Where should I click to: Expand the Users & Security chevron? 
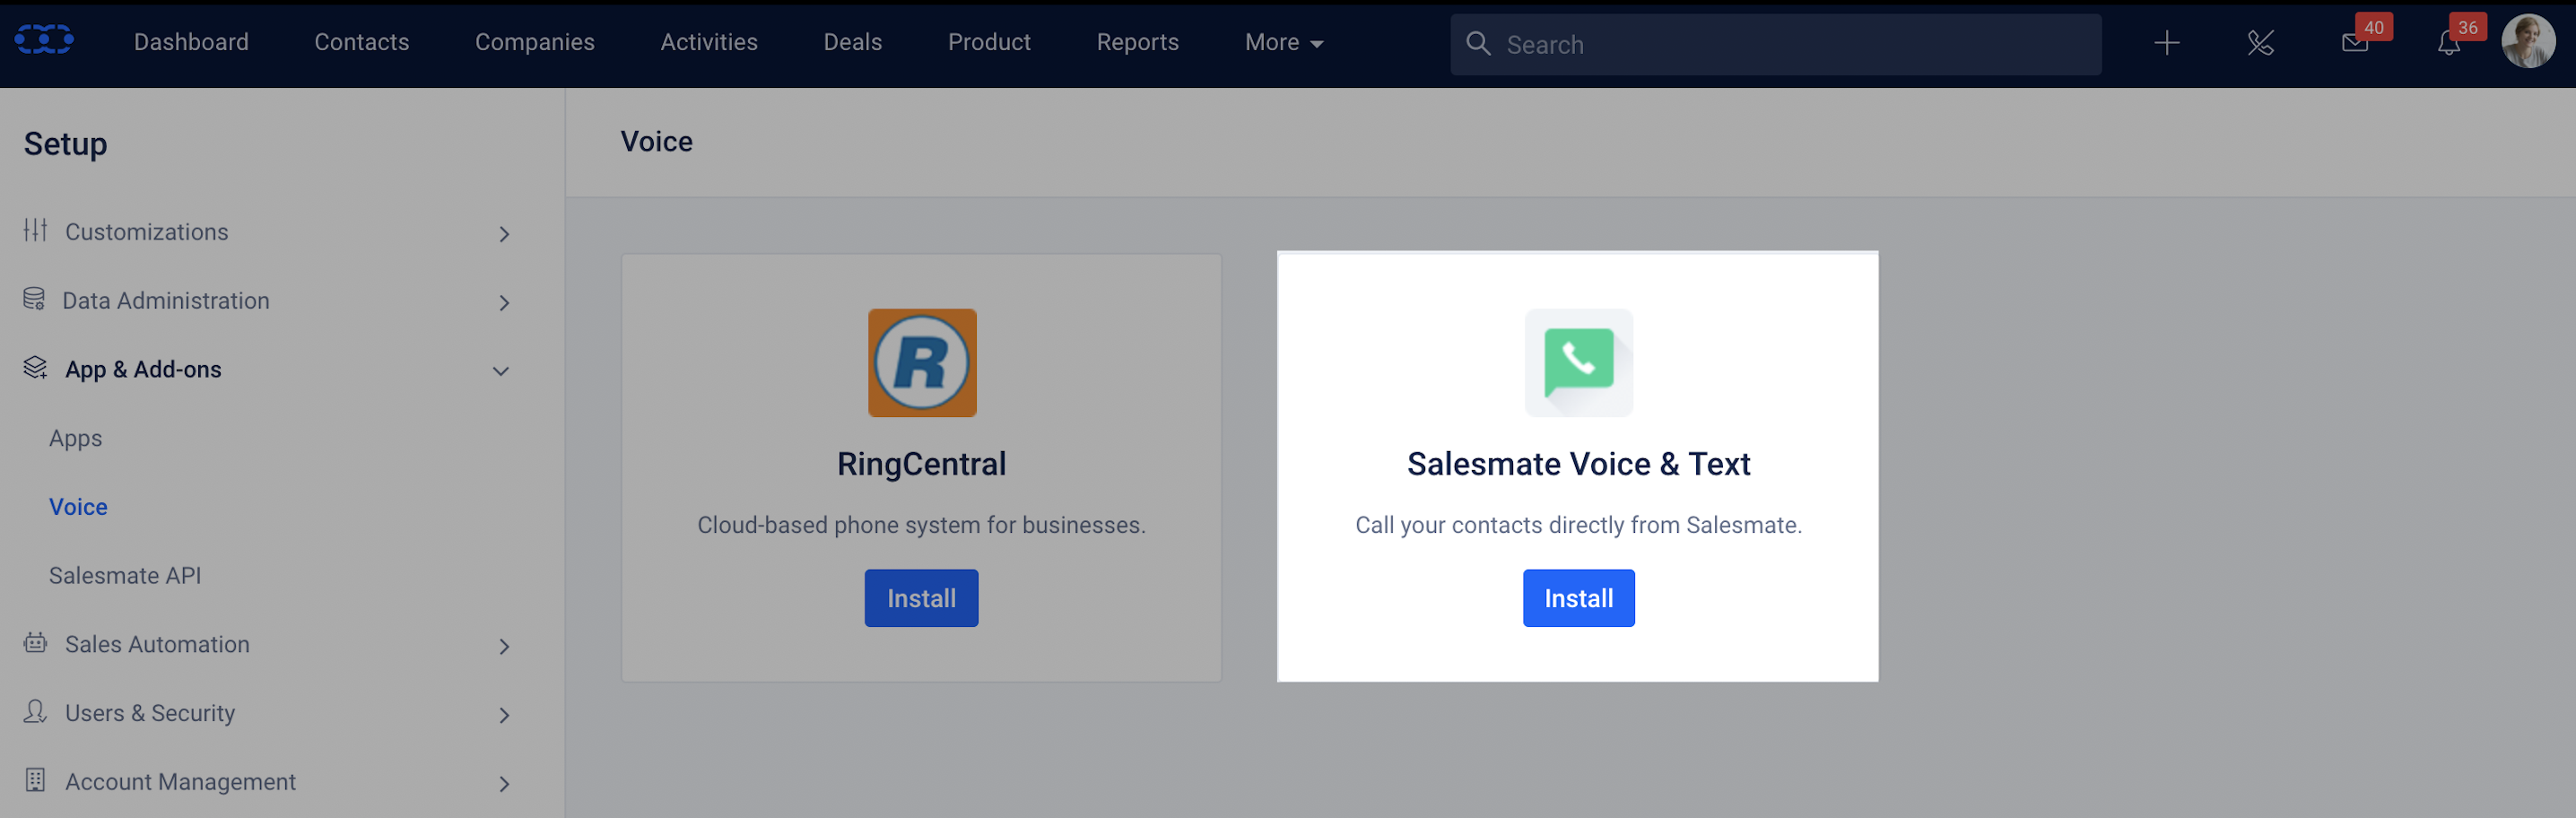tap(504, 715)
